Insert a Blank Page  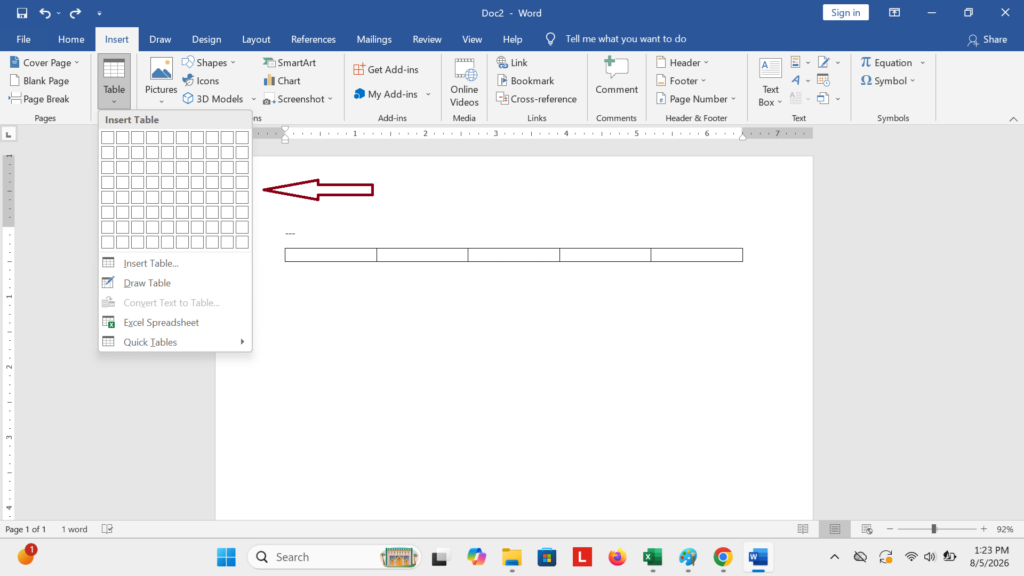tap(39, 81)
